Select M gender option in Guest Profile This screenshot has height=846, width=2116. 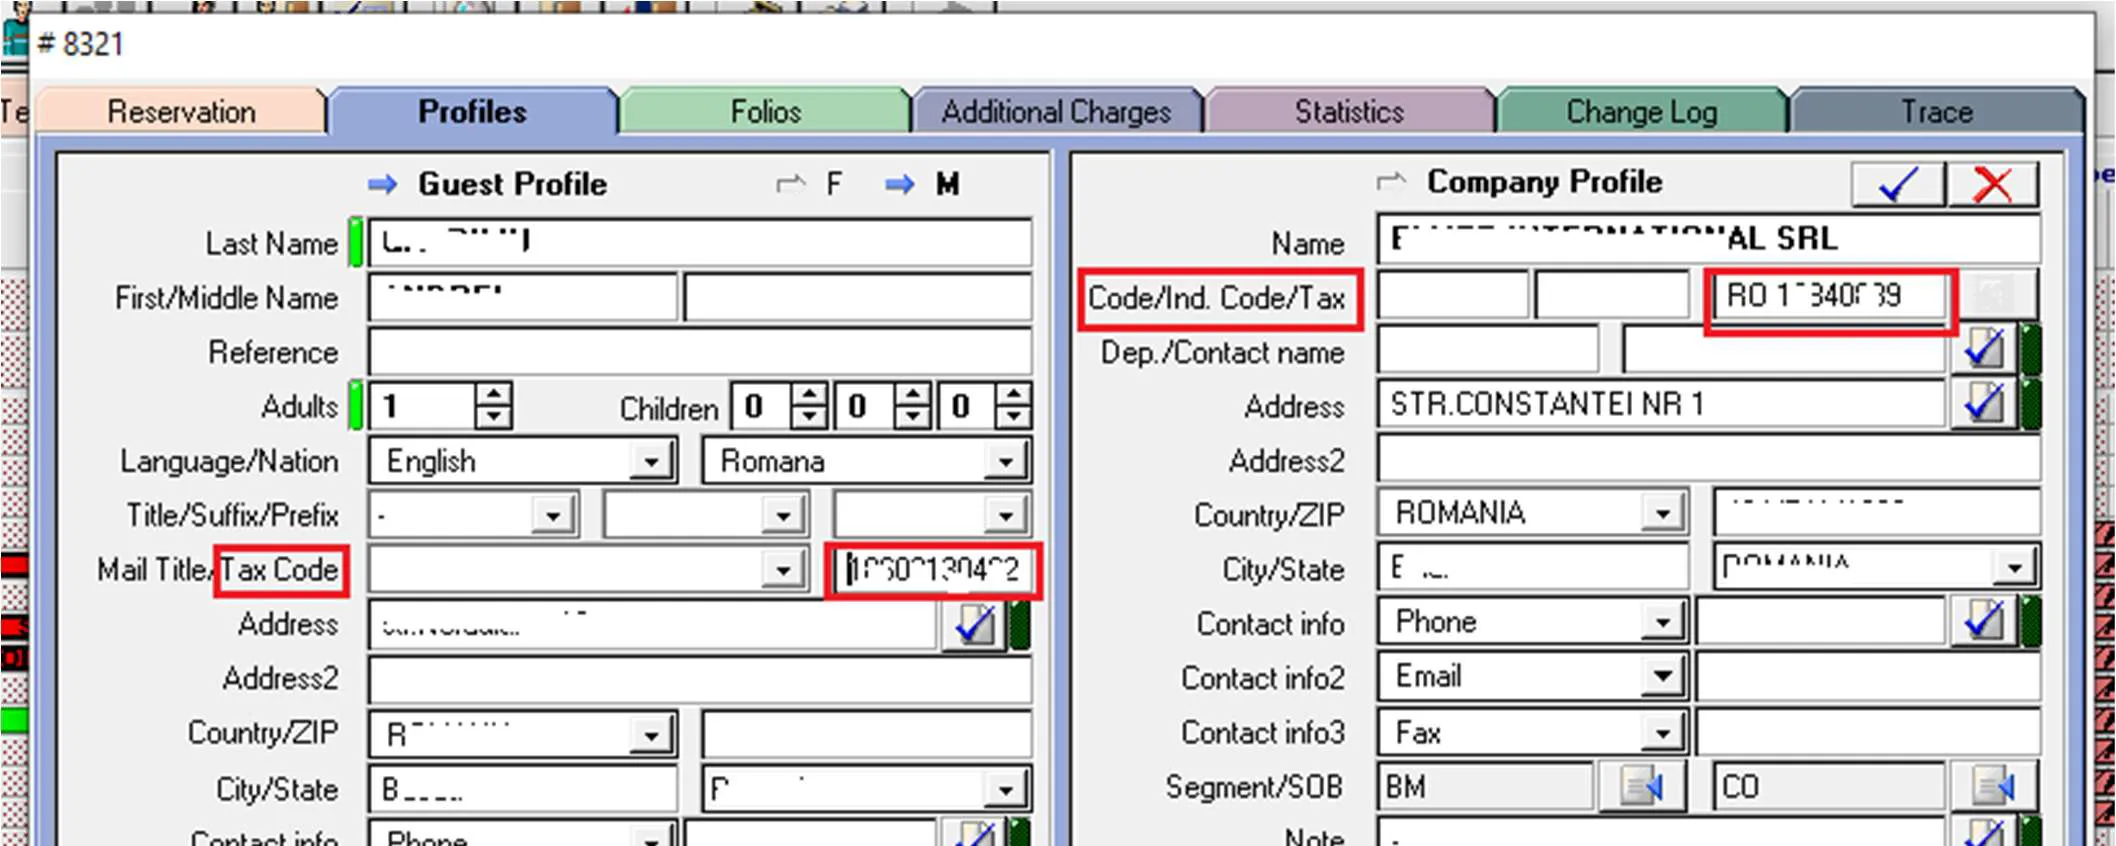tap(947, 184)
